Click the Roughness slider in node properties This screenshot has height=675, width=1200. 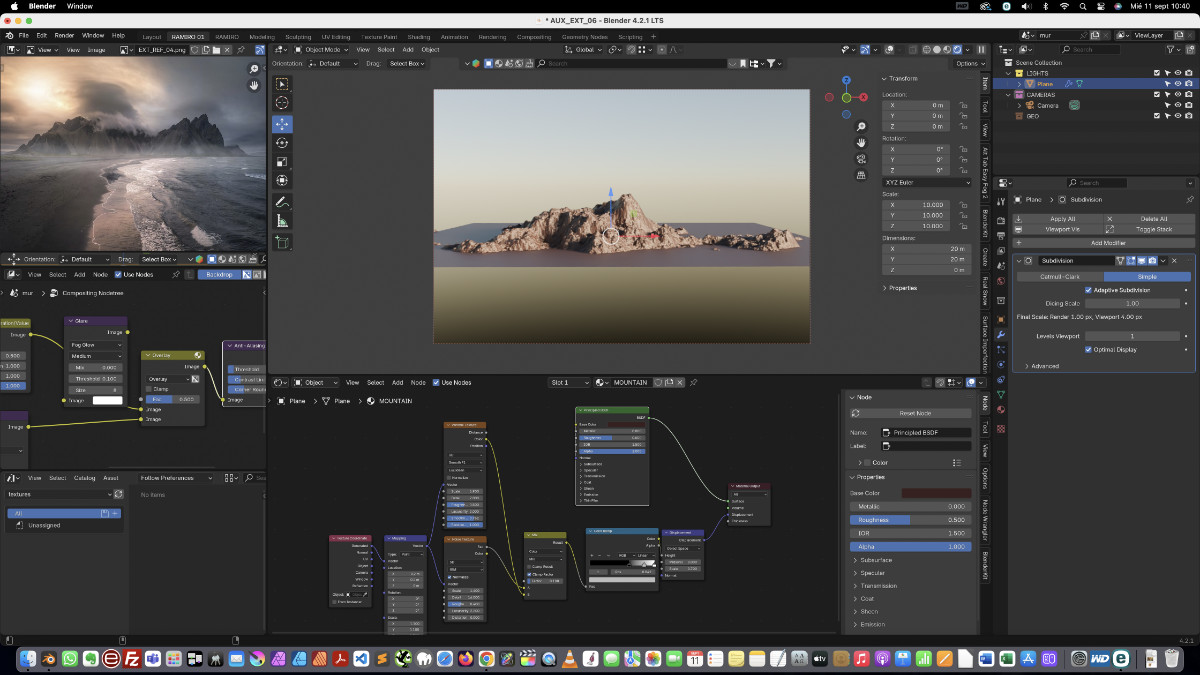(910, 520)
